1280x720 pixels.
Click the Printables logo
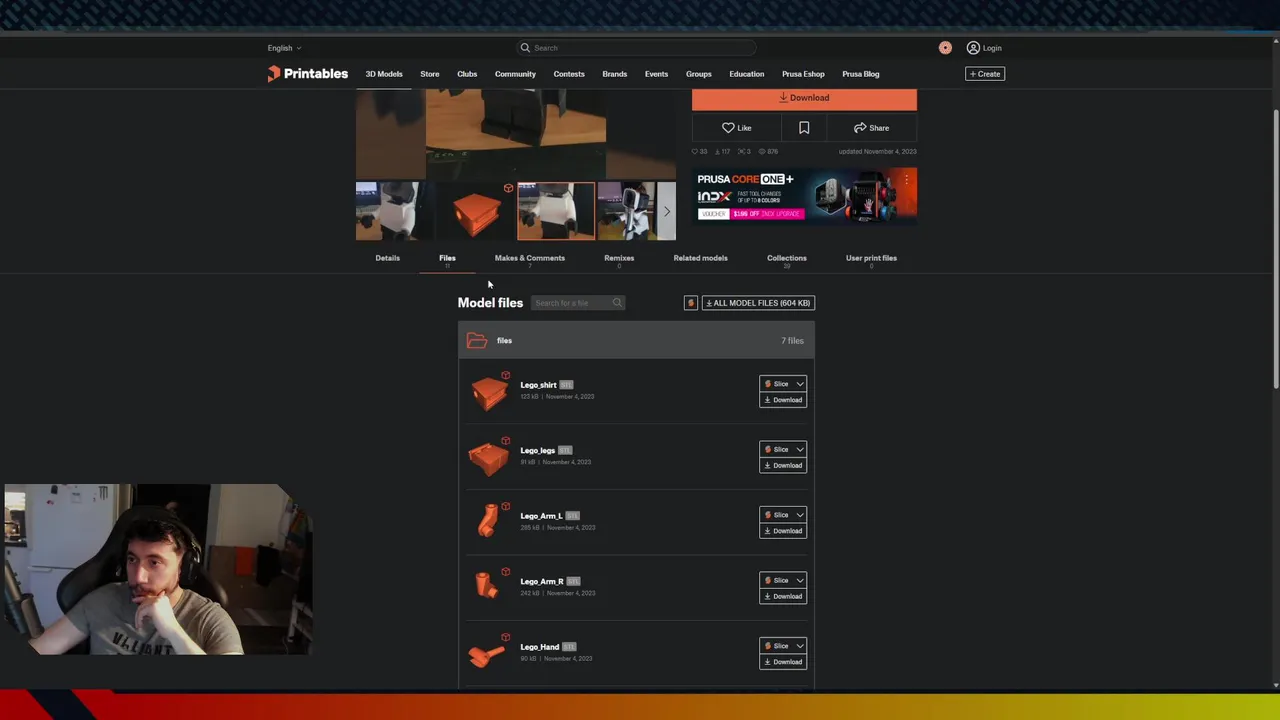[308, 74]
